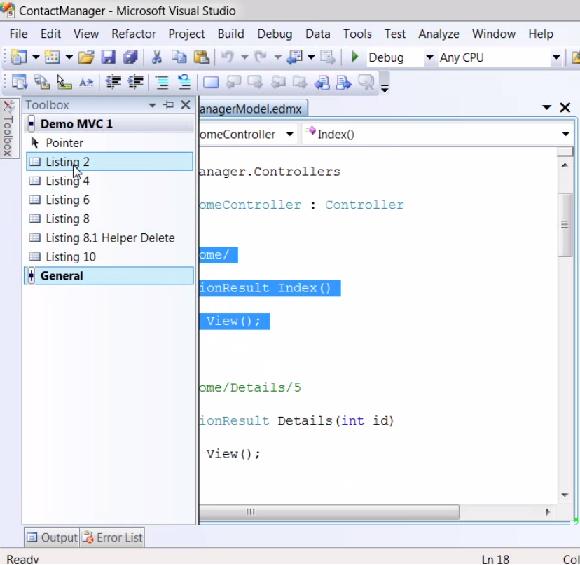Viewport: 580px width, 565px height.
Task: Toggle the Toolbox auto-hide pin
Action: point(169,105)
